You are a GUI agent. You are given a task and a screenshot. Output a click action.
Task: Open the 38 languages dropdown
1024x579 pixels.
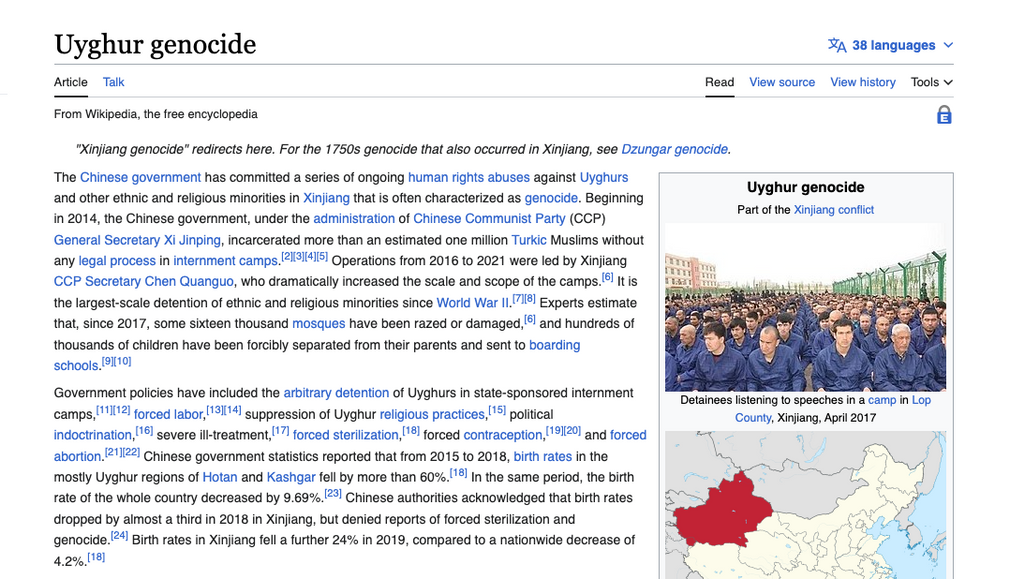tap(891, 45)
